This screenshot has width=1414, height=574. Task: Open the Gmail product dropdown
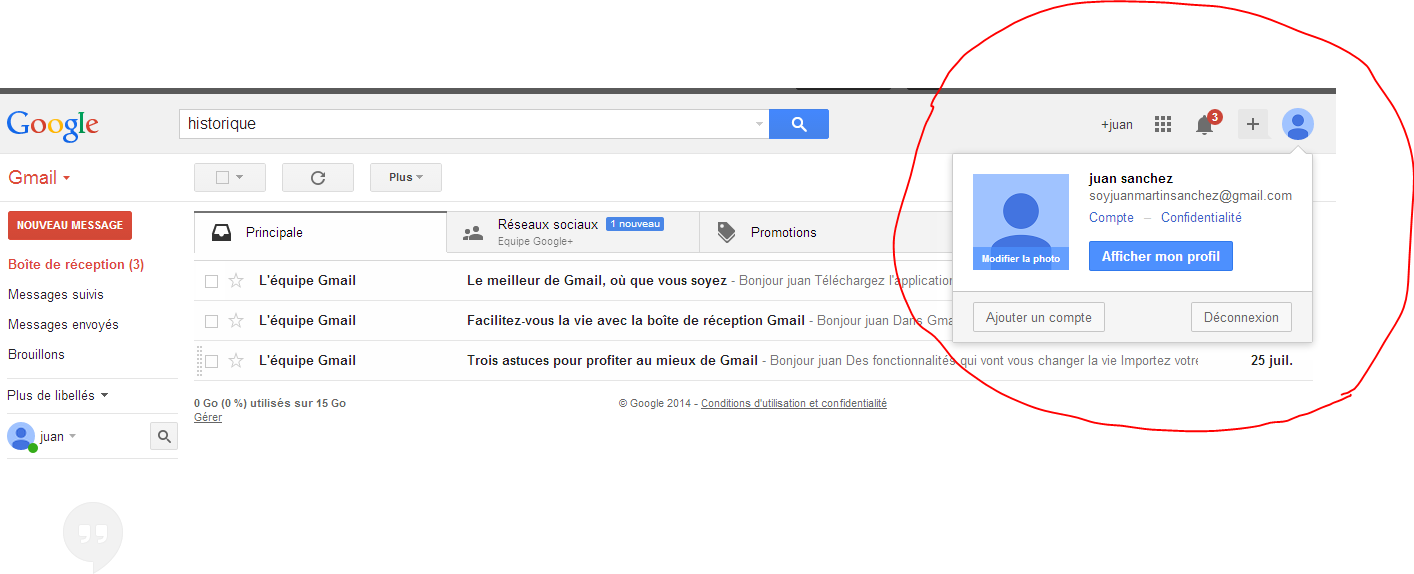(39, 178)
